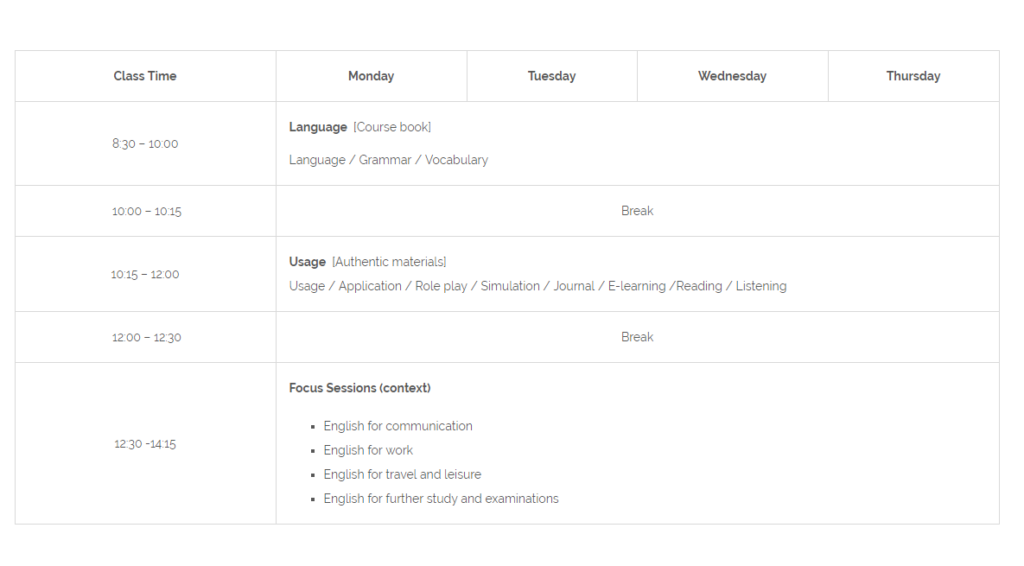Click English for travel and leisure item
1024x566 pixels.
pyautogui.click(x=402, y=475)
